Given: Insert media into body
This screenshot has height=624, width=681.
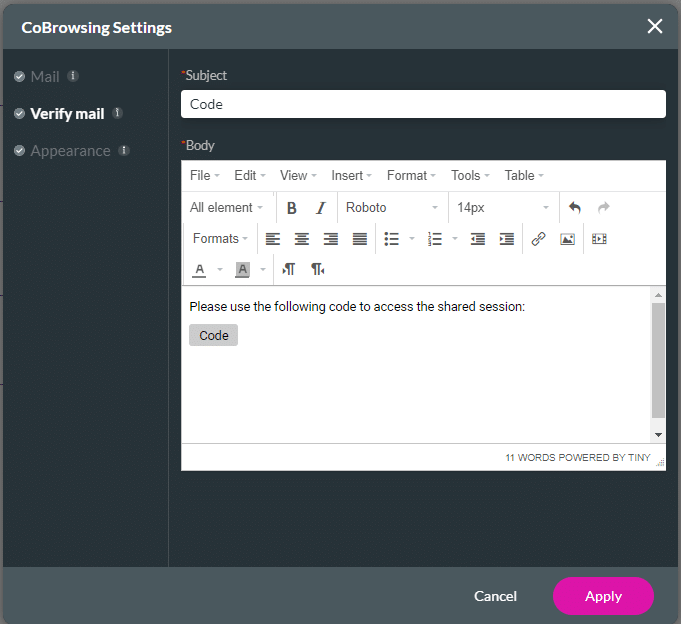Looking at the screenshot, I should 599,239.
